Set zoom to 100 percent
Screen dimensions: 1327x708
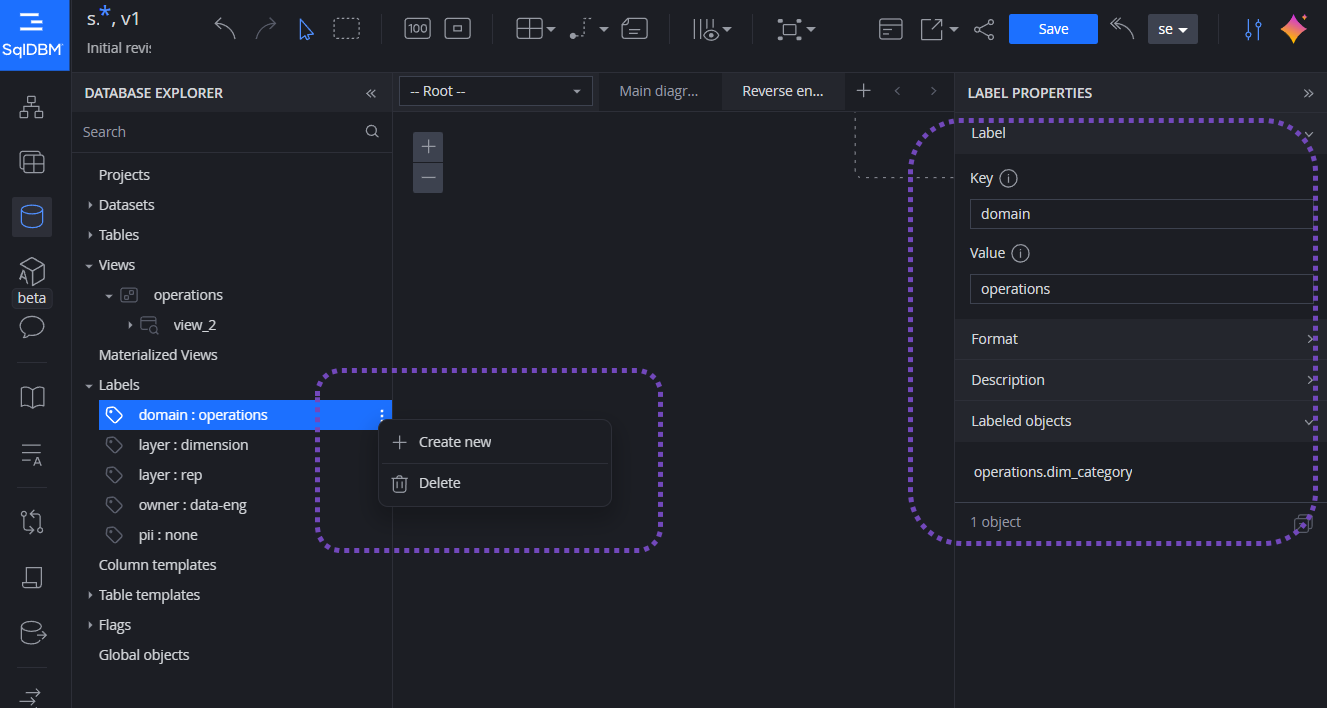pyautogui.click(x=418, y=29)
